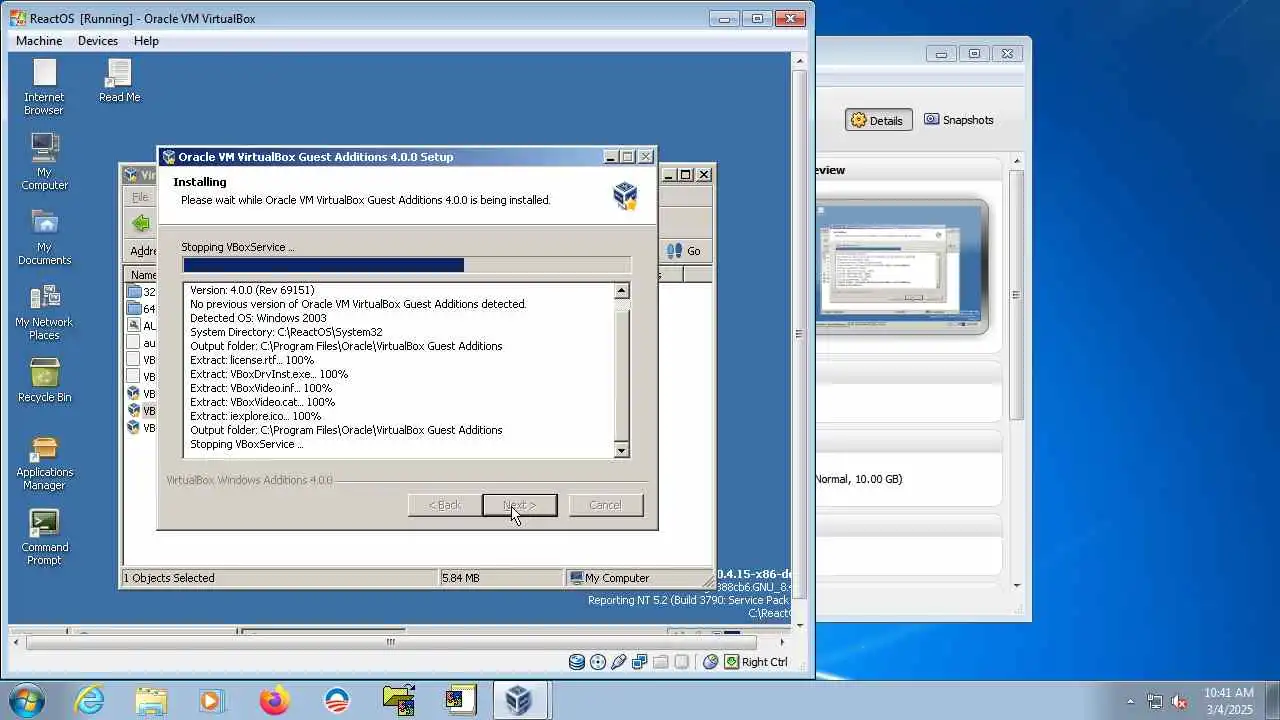This screenshot has height=720, width=1280.
Task: Launch Command Prompt desktop icon
Action: (44, 537)
